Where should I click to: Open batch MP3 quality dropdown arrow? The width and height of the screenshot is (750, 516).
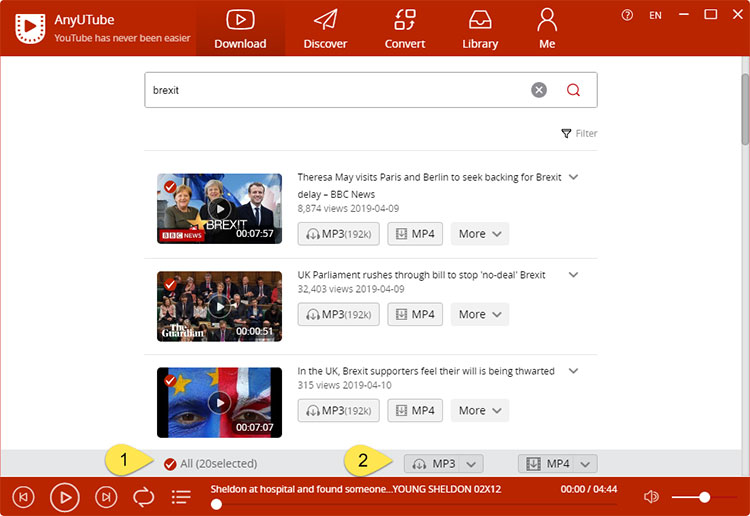coord(471,464)
